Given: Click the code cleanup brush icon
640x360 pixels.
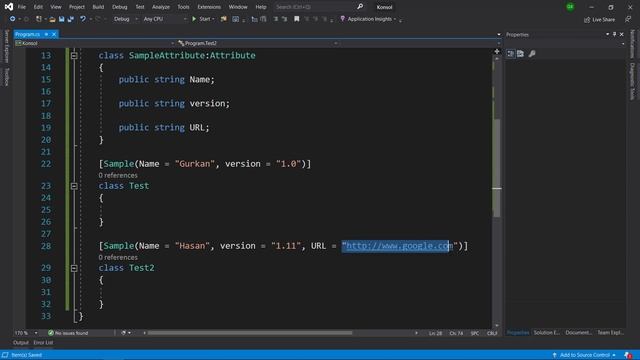Looking at the screenshot, I should coord(123,333).
